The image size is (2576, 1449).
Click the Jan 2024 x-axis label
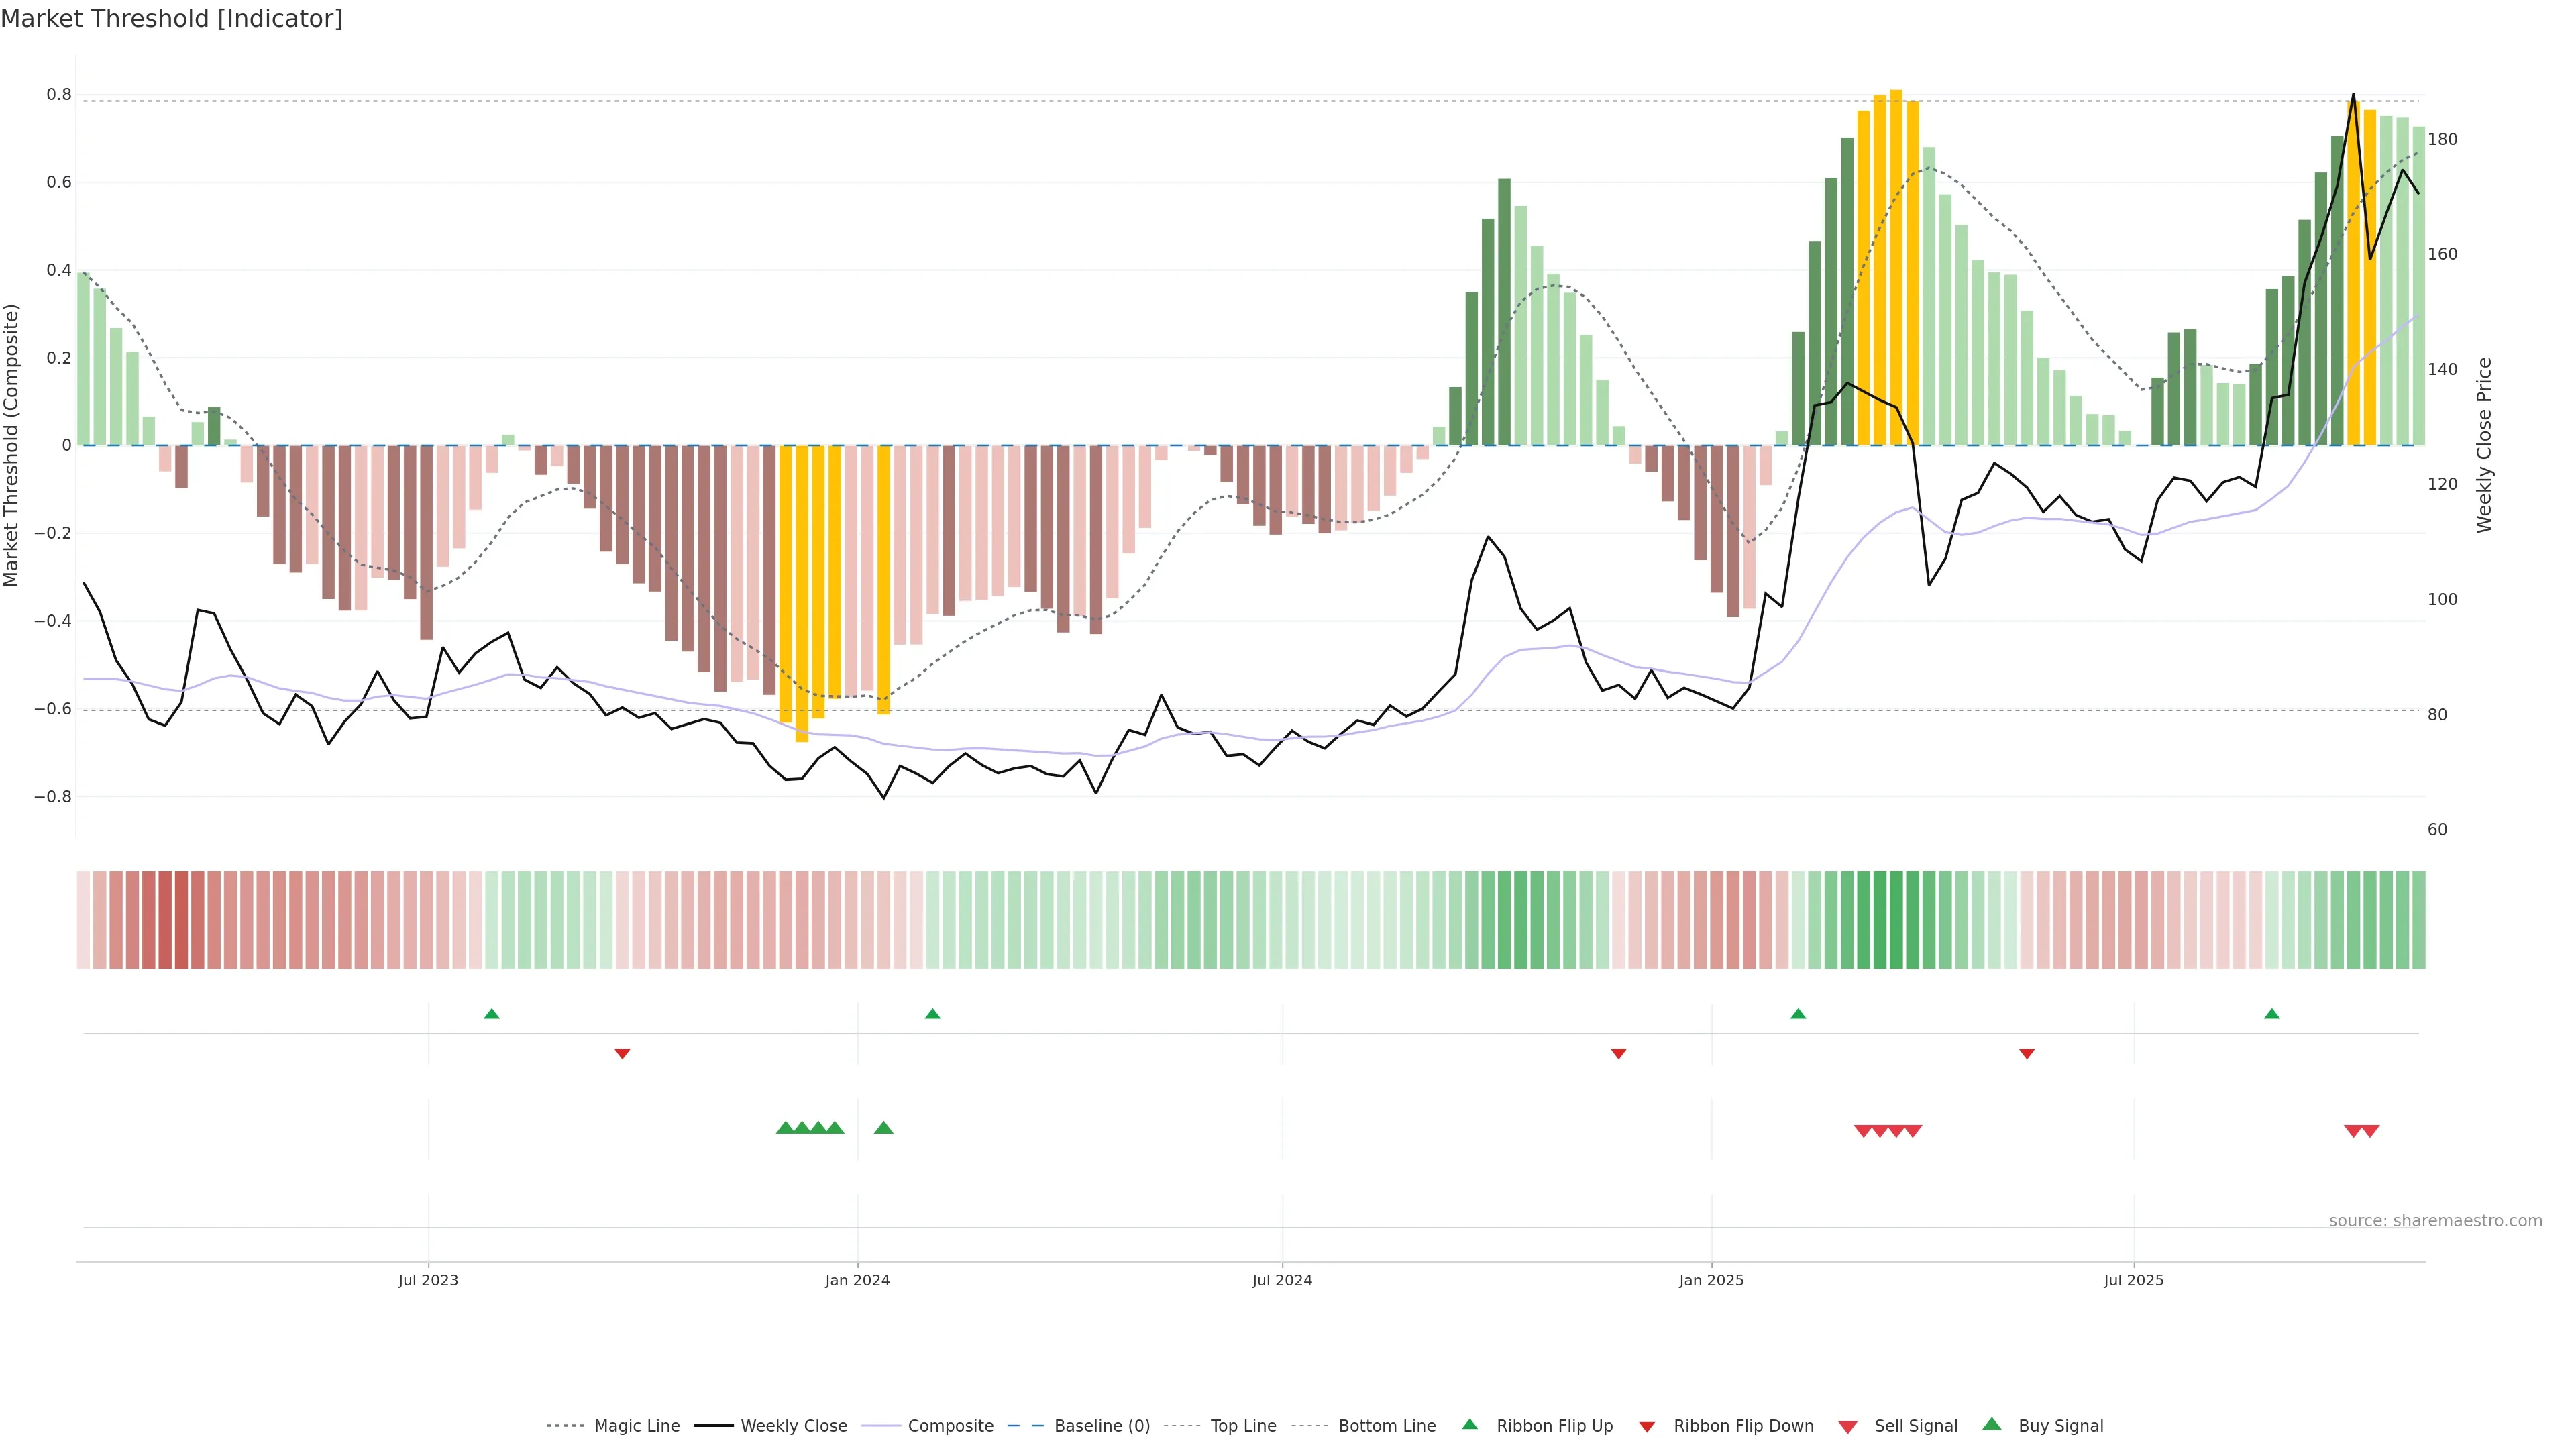click(857, 1280)
